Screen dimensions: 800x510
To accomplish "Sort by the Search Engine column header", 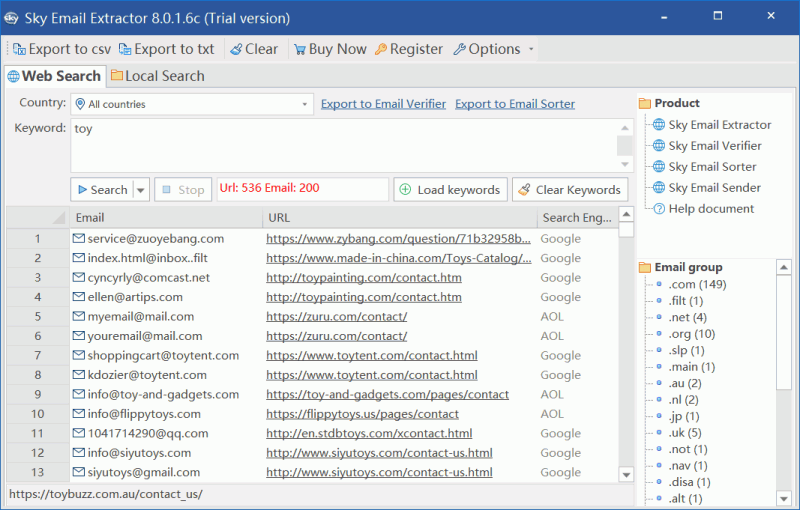I will pos(578,218).
